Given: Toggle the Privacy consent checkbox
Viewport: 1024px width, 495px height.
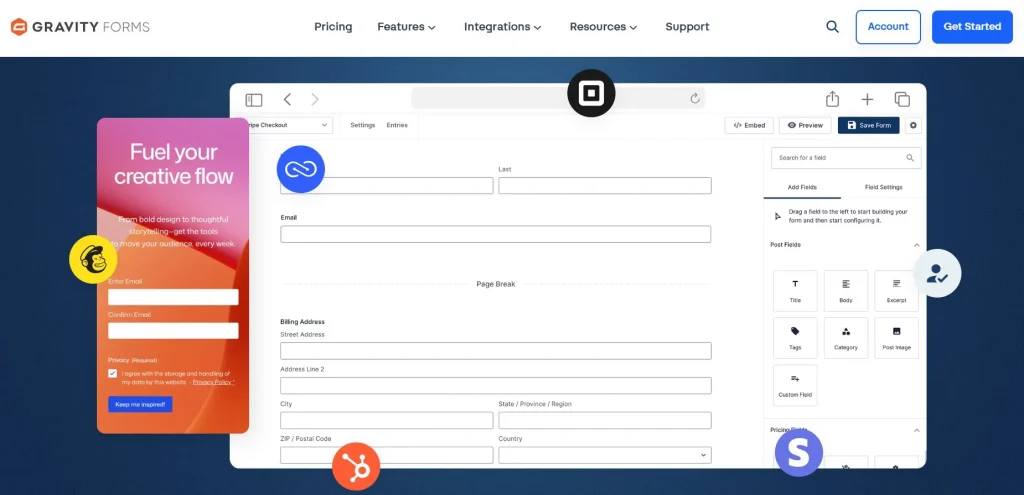Looking at the screenshot, I should [x=113, y=374].
